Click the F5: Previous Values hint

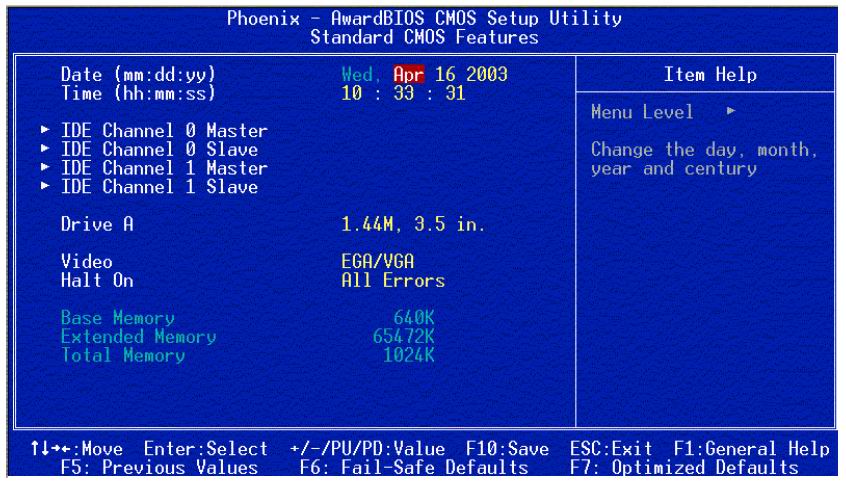[159, 467]
